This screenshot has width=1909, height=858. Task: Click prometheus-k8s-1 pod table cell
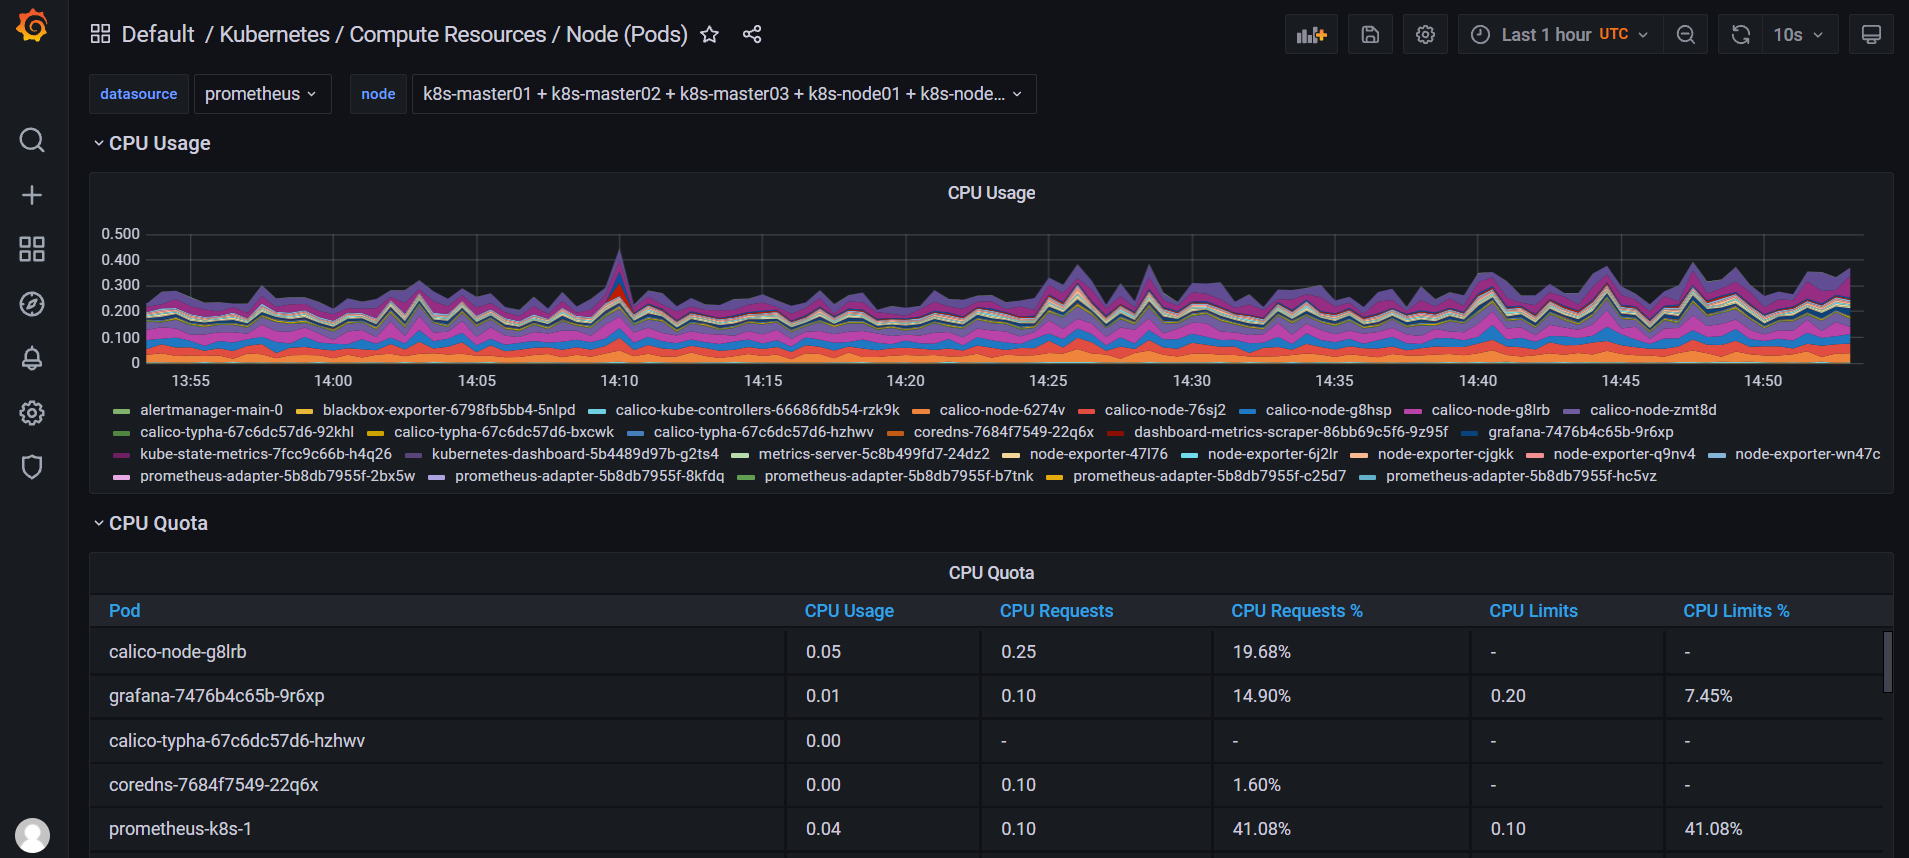point(438,829)
